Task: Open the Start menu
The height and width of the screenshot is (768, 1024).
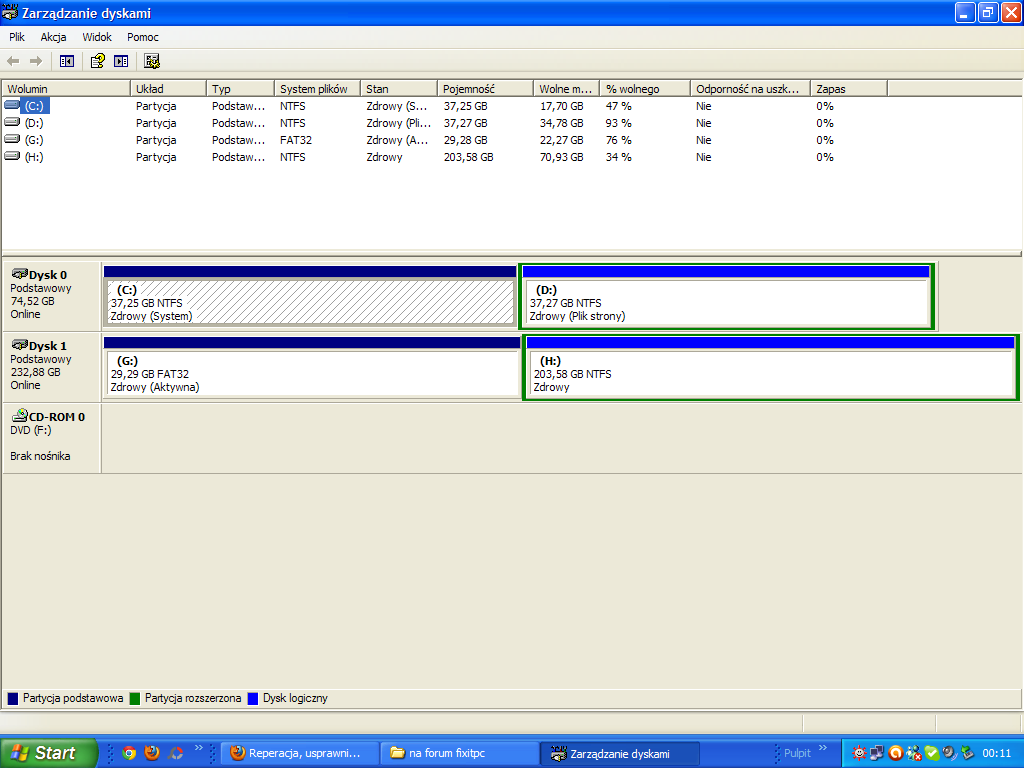Action: pyautogui.click(x=48, y=753)
